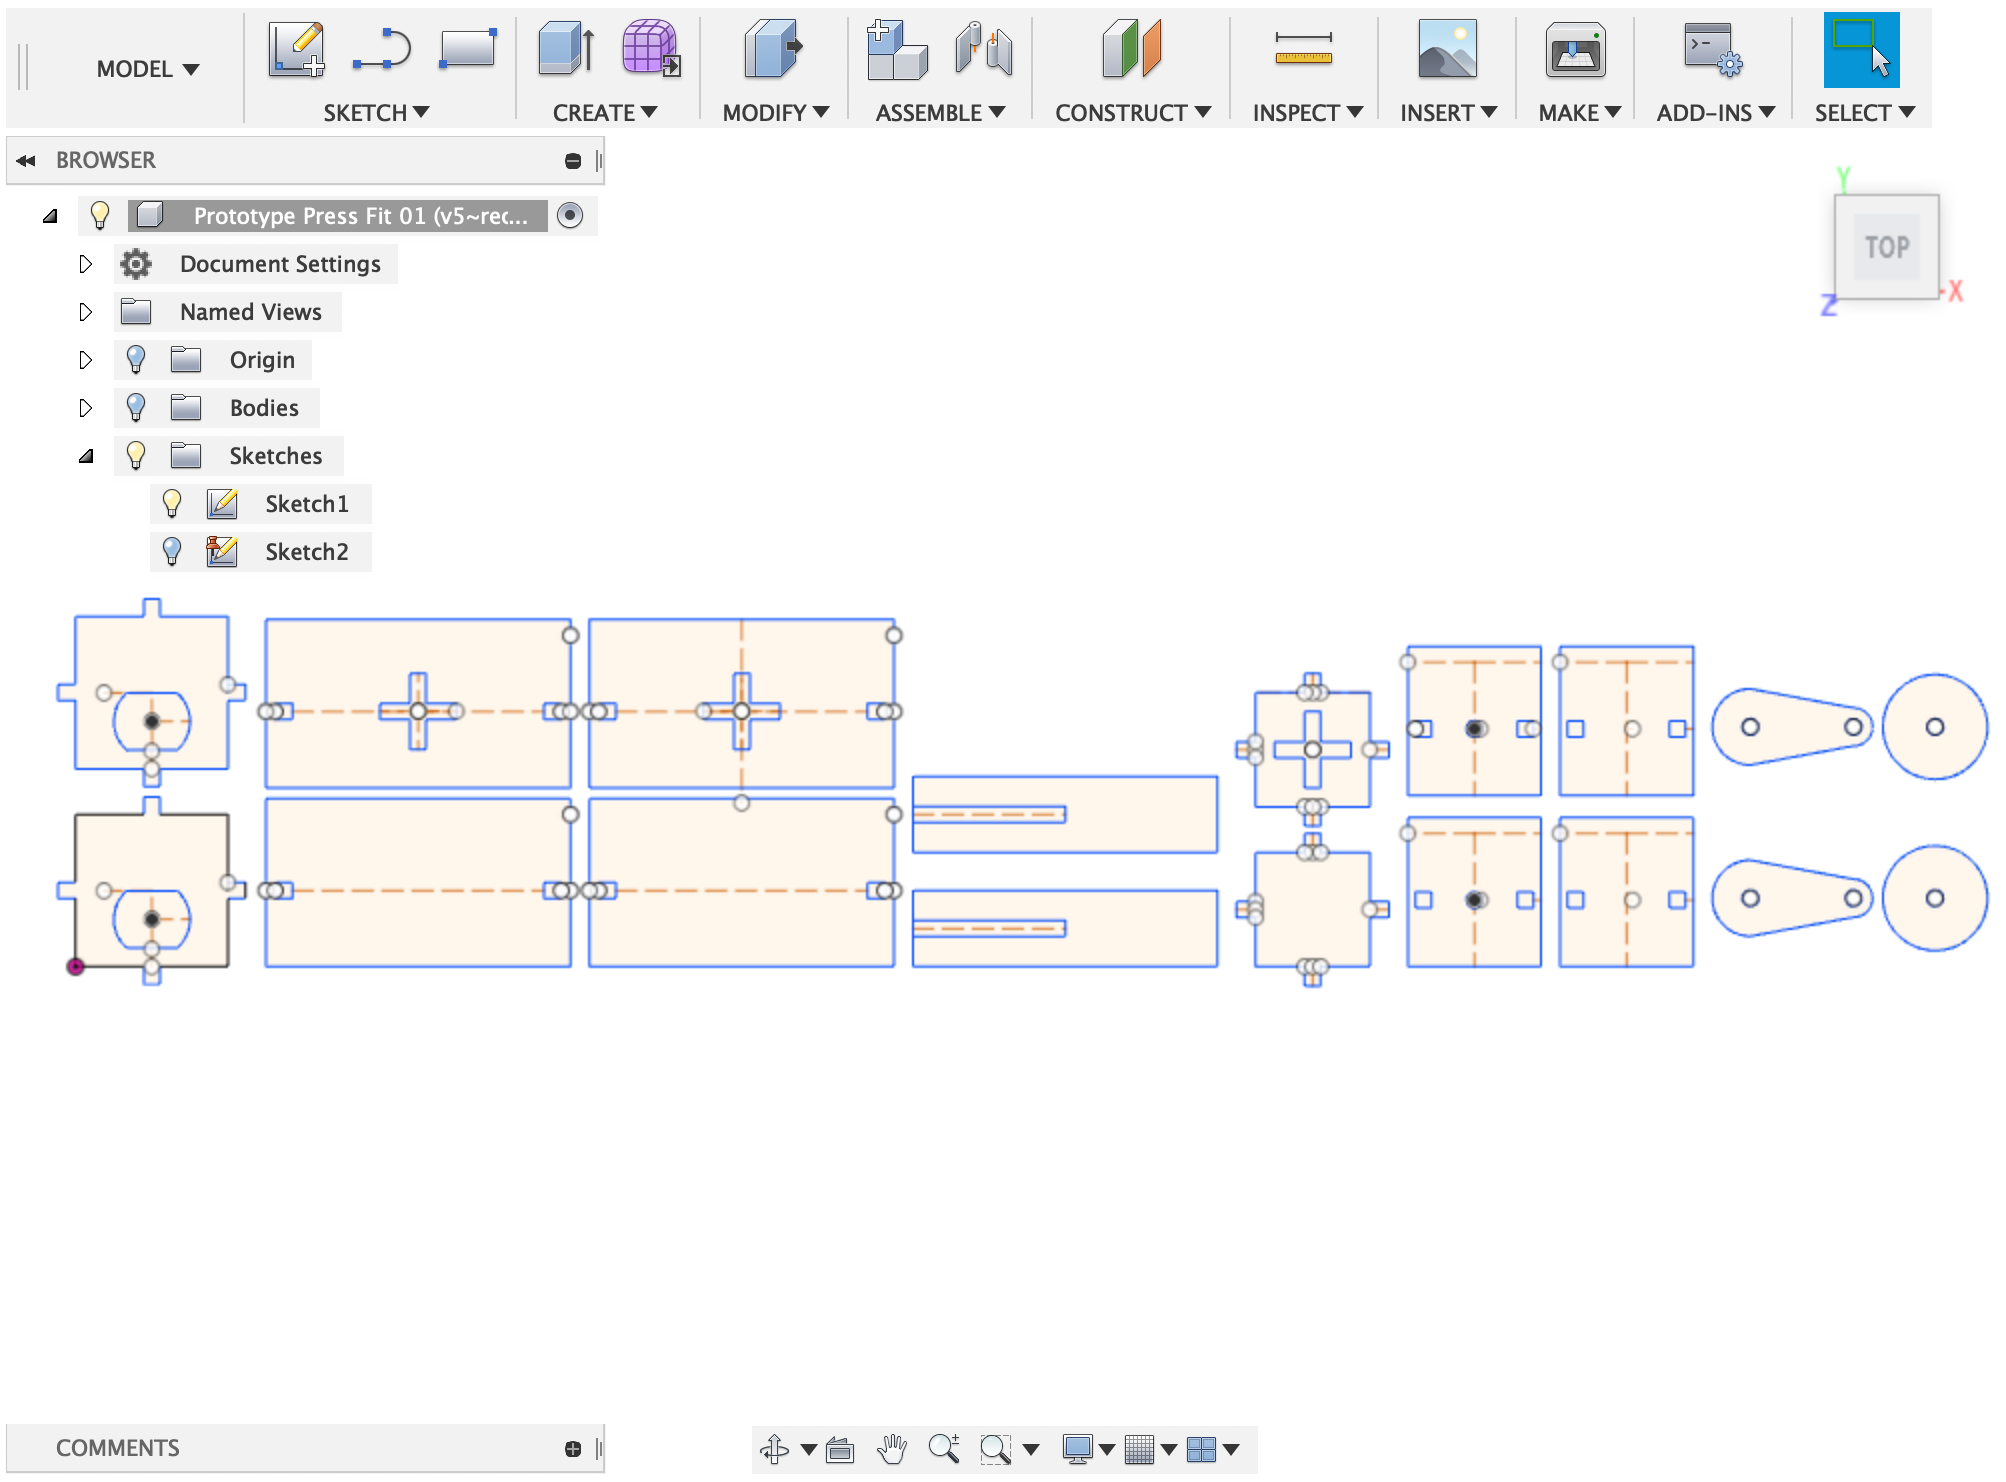
Task: Click the Create Sketch icon
Action: point(297,50)
